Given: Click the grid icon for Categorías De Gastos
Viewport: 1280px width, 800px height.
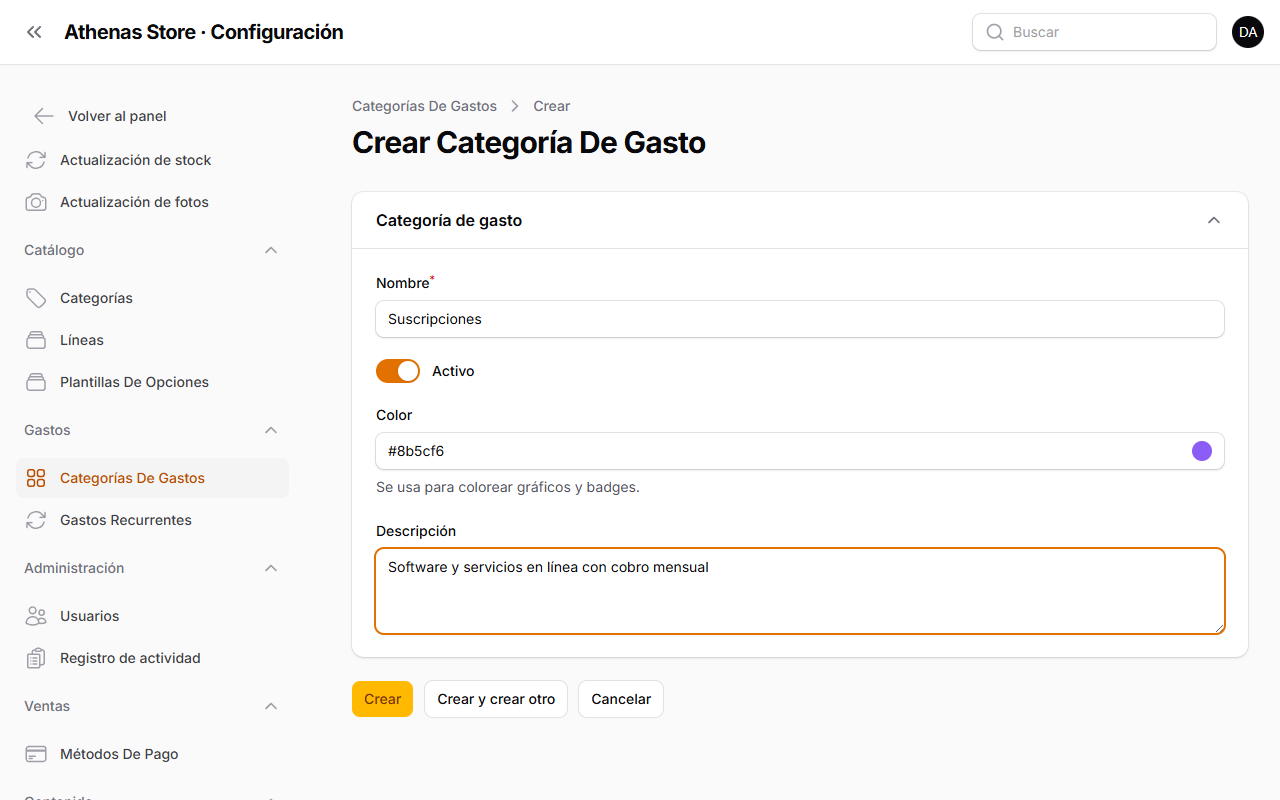Looking at the screenshot, I should [x=36, y=478].
